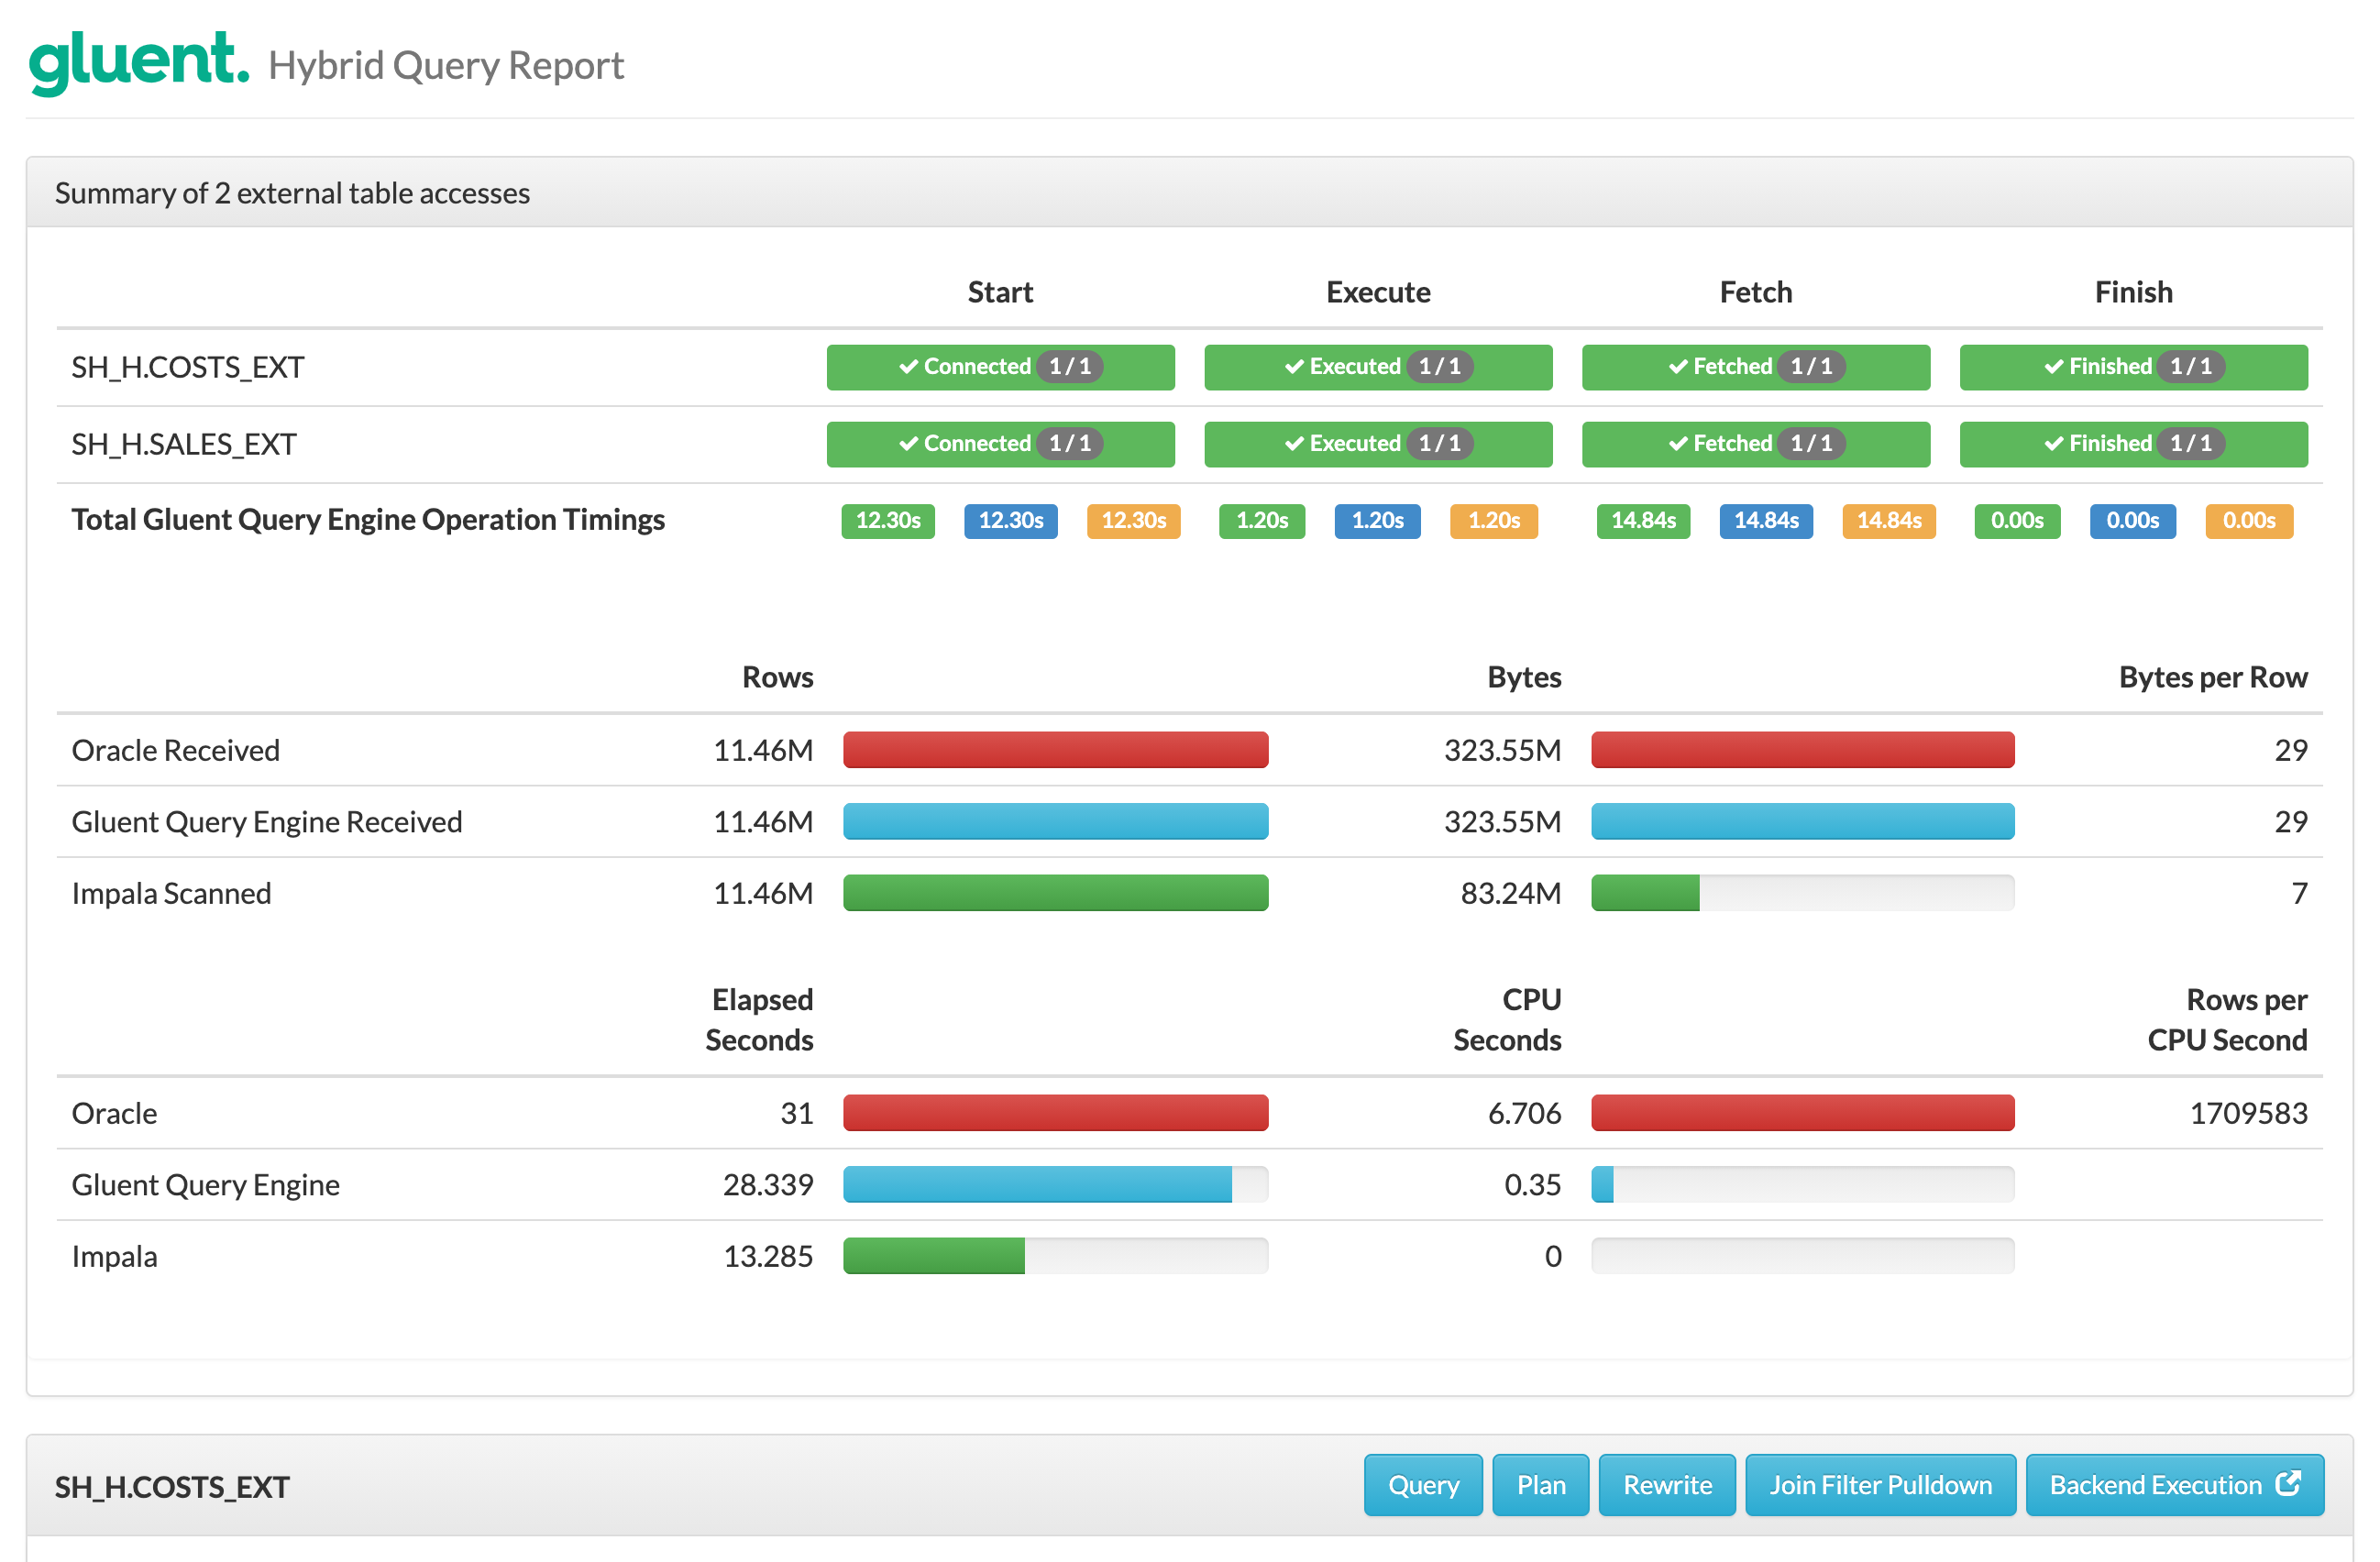2380x1562 pixels.
Task: Click the SH_H.SALES_EXT summary row name
Action: (184, 445)
